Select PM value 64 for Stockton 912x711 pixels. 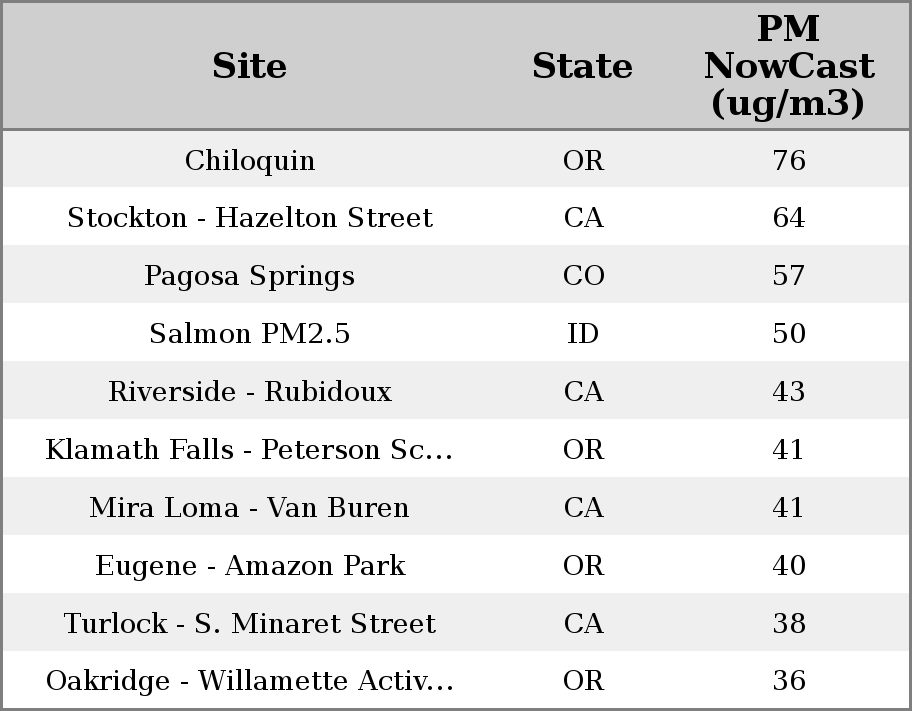pyautogui.click(x=788, y=218)
